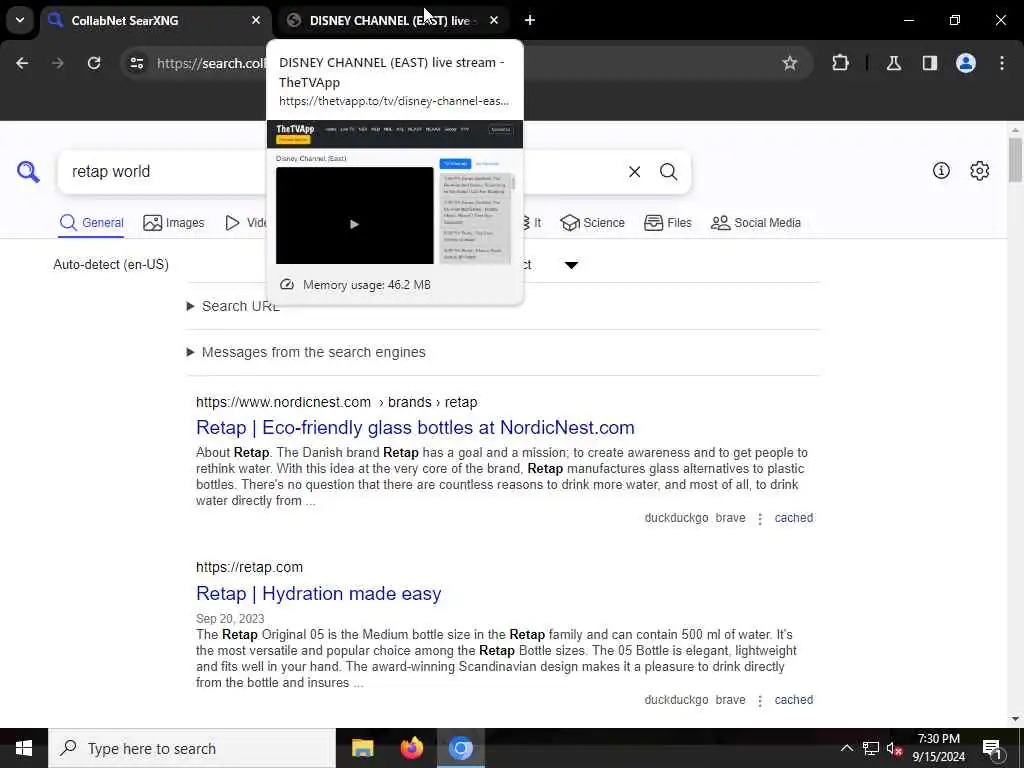The width and height of the screenshot is (1024, 768).
Task: Open the Auto-detect (en-US) language dropdown
Action: coord(111,264)
